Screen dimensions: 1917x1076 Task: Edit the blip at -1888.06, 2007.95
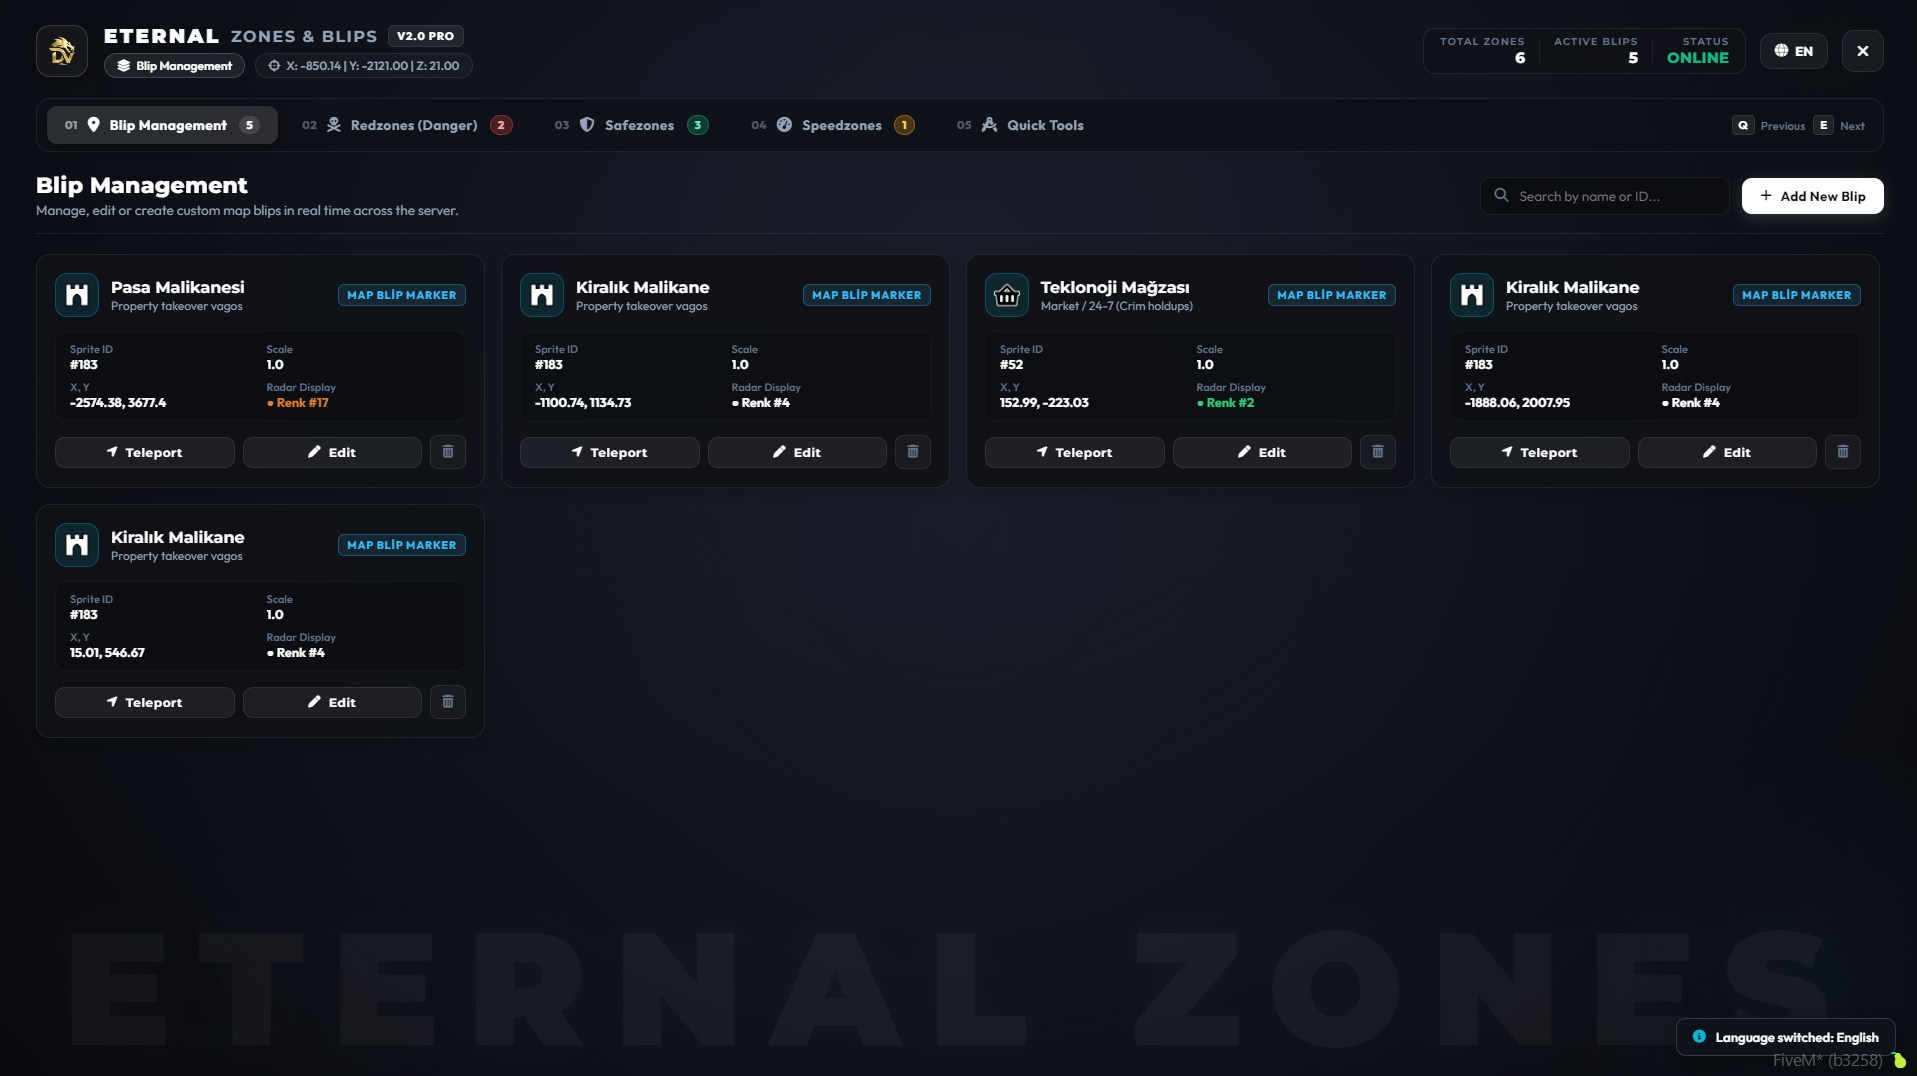pyautogui.click(x=1727, y=452)
